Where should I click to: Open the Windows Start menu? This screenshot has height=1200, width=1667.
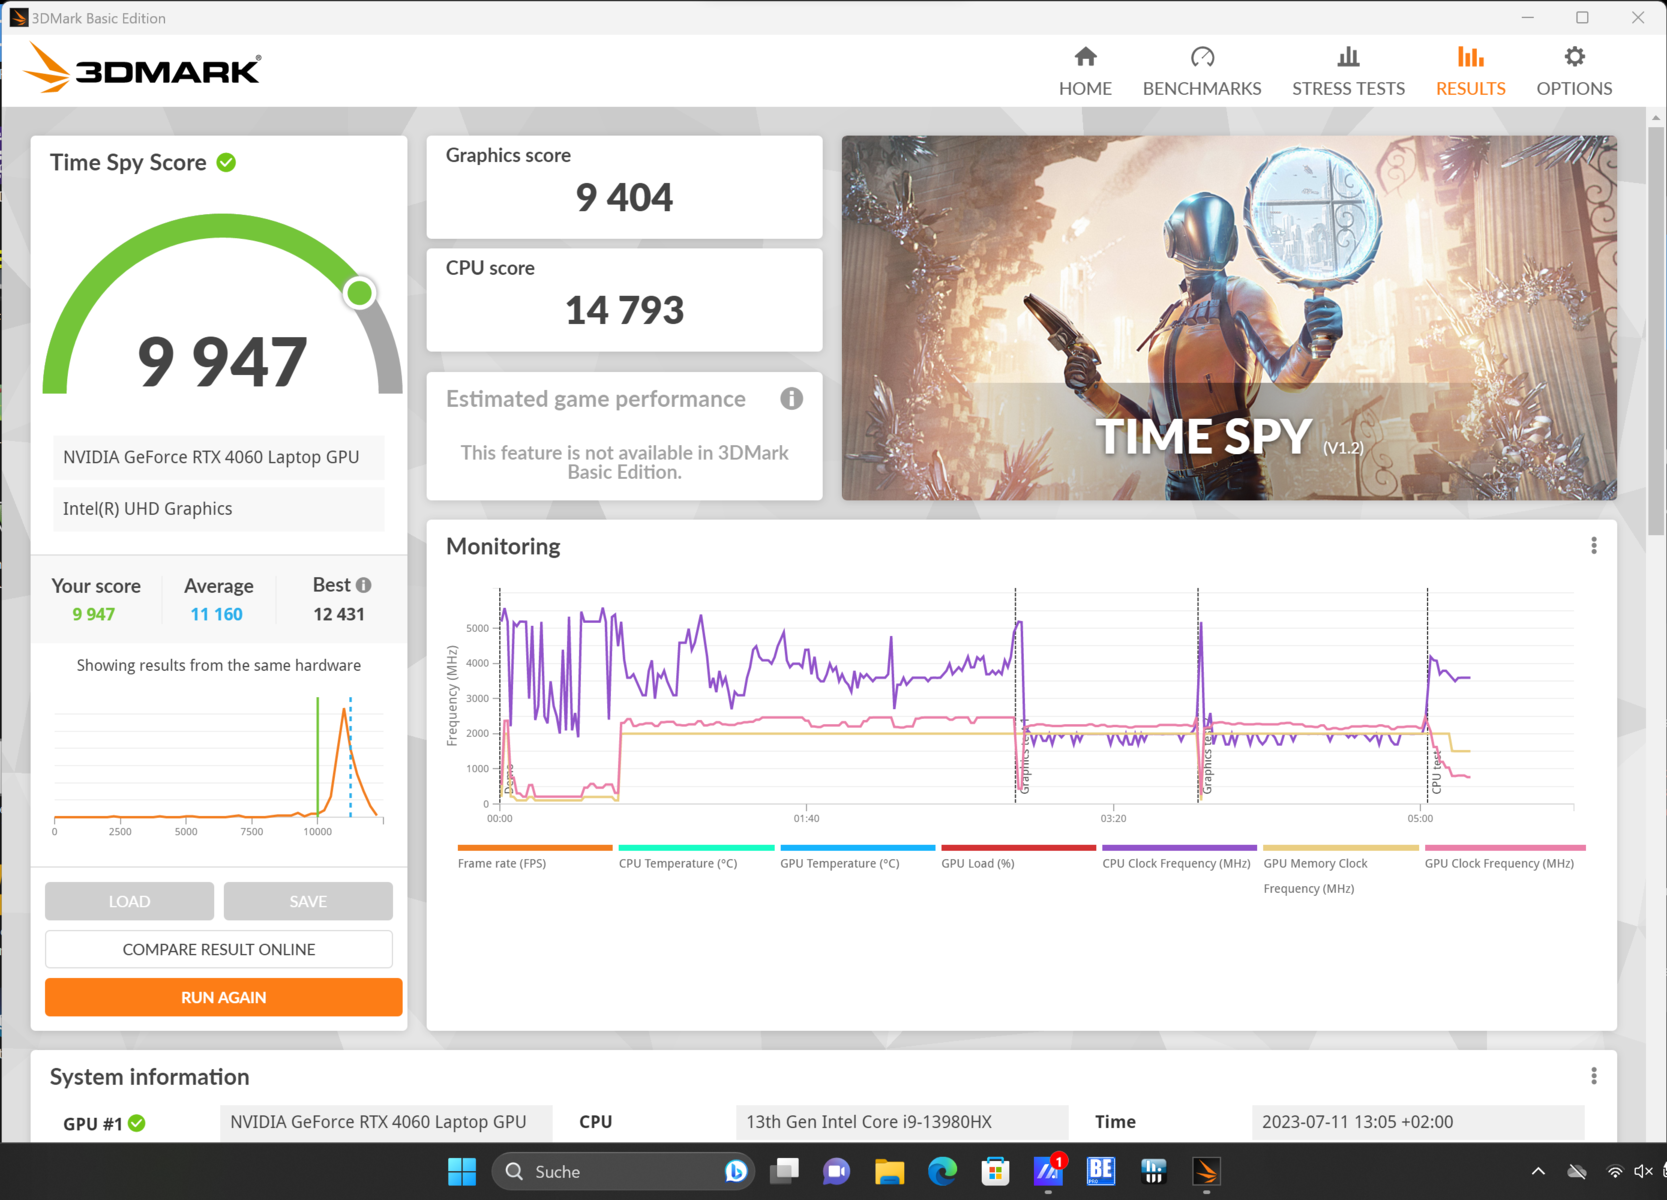[x=462, y=1171]
